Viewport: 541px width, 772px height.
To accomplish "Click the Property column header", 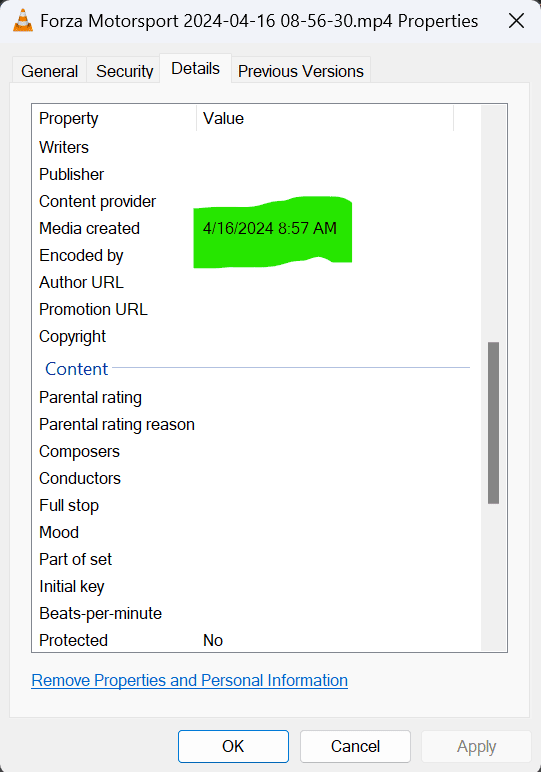I will (x=114, y=118).
